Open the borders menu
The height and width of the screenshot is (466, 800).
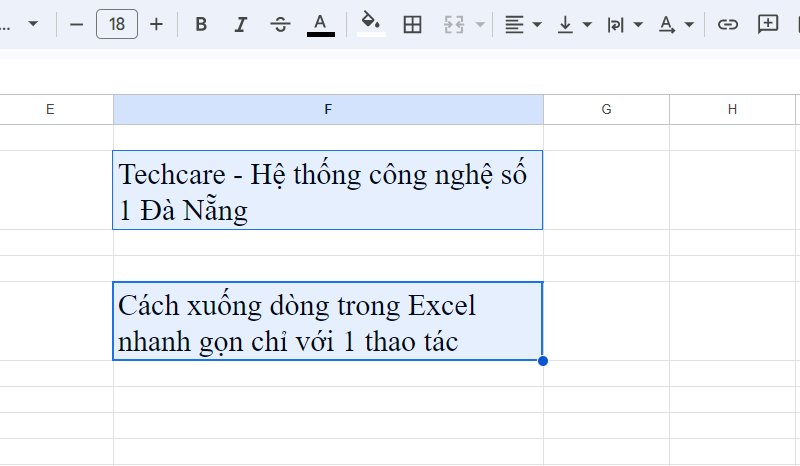pyautogui.click(x=412, y=24)
